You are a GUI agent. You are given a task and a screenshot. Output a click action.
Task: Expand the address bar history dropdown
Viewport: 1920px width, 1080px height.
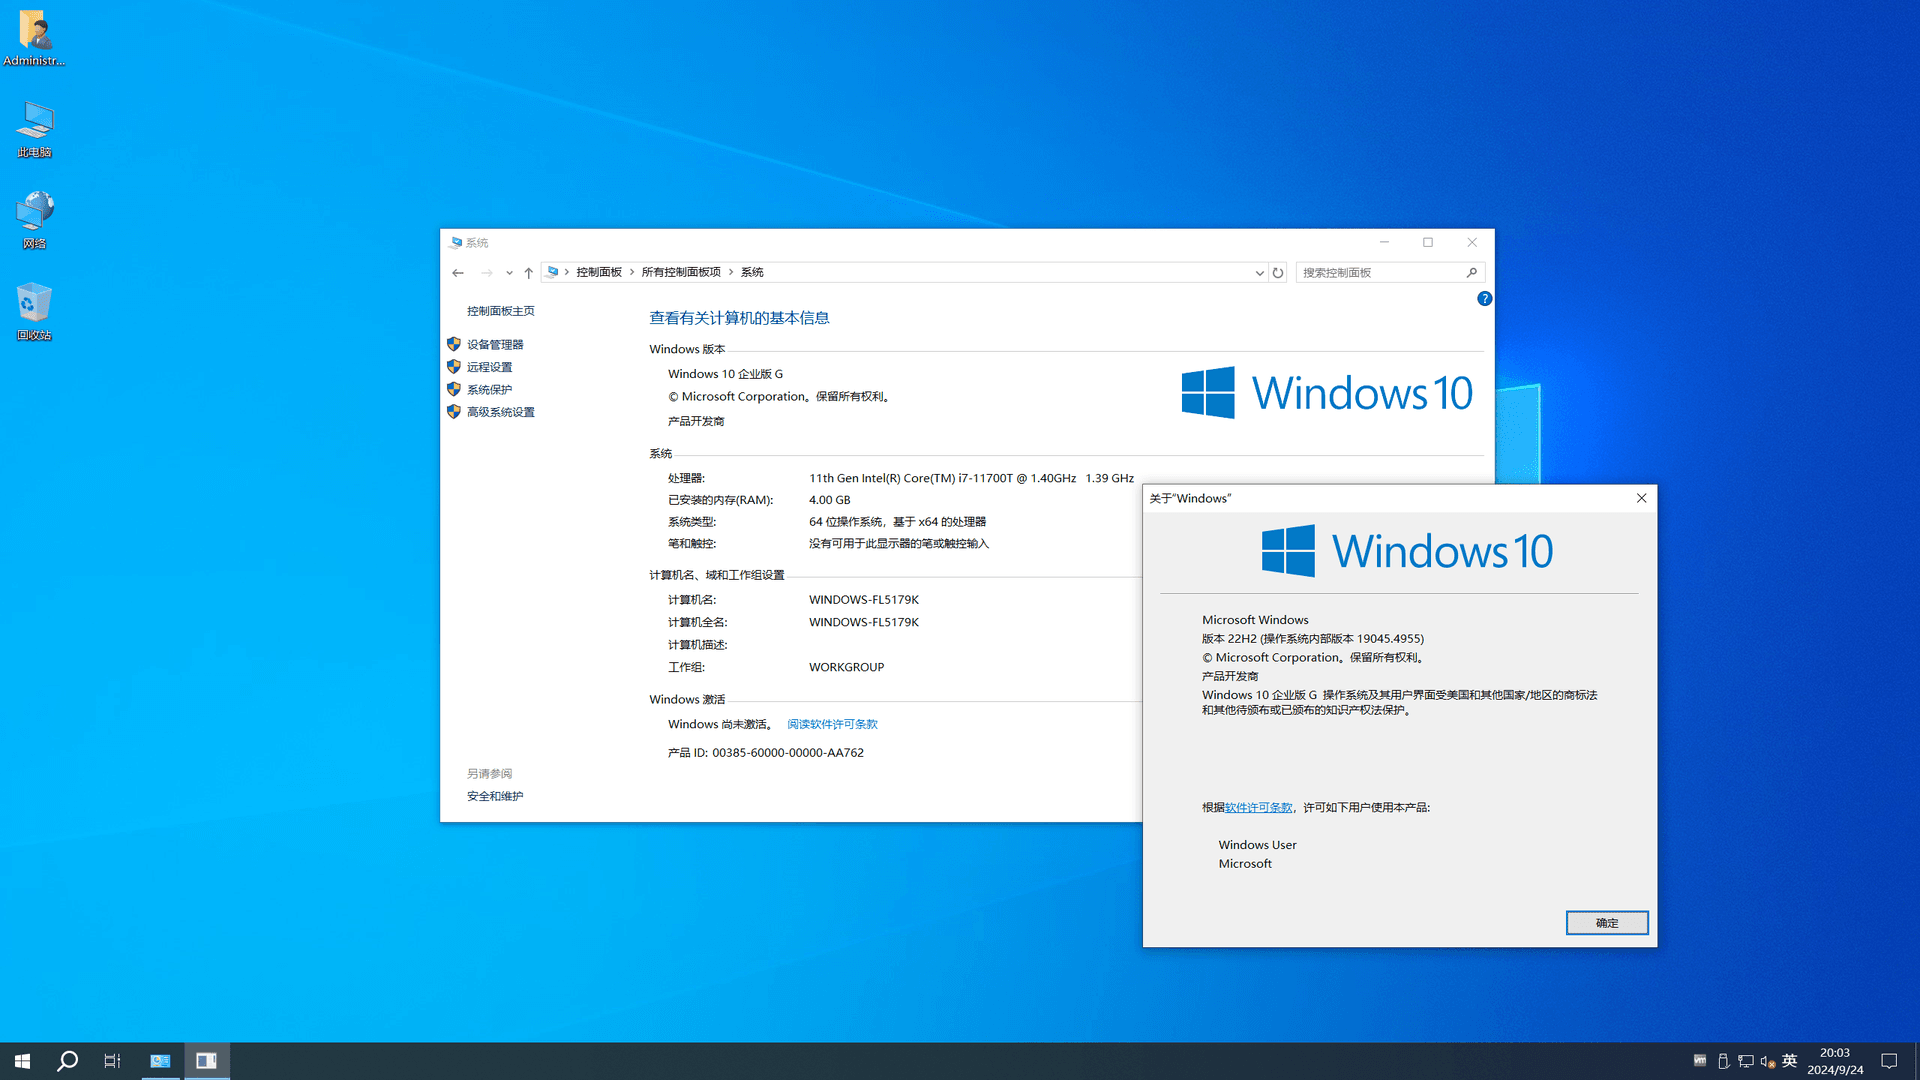(x=1259, y=273)
